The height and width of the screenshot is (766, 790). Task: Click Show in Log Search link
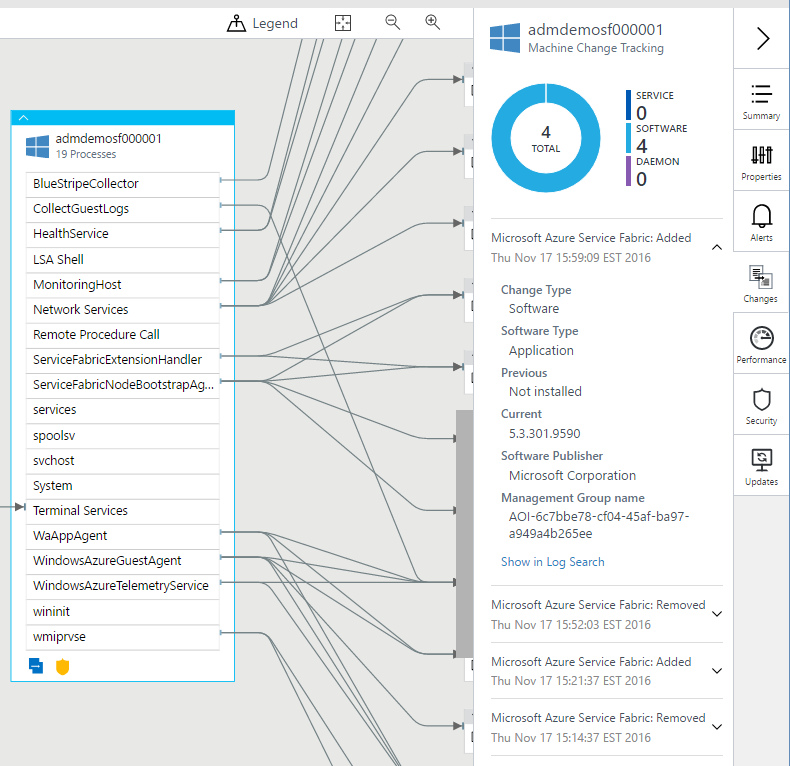coord(552,562)
